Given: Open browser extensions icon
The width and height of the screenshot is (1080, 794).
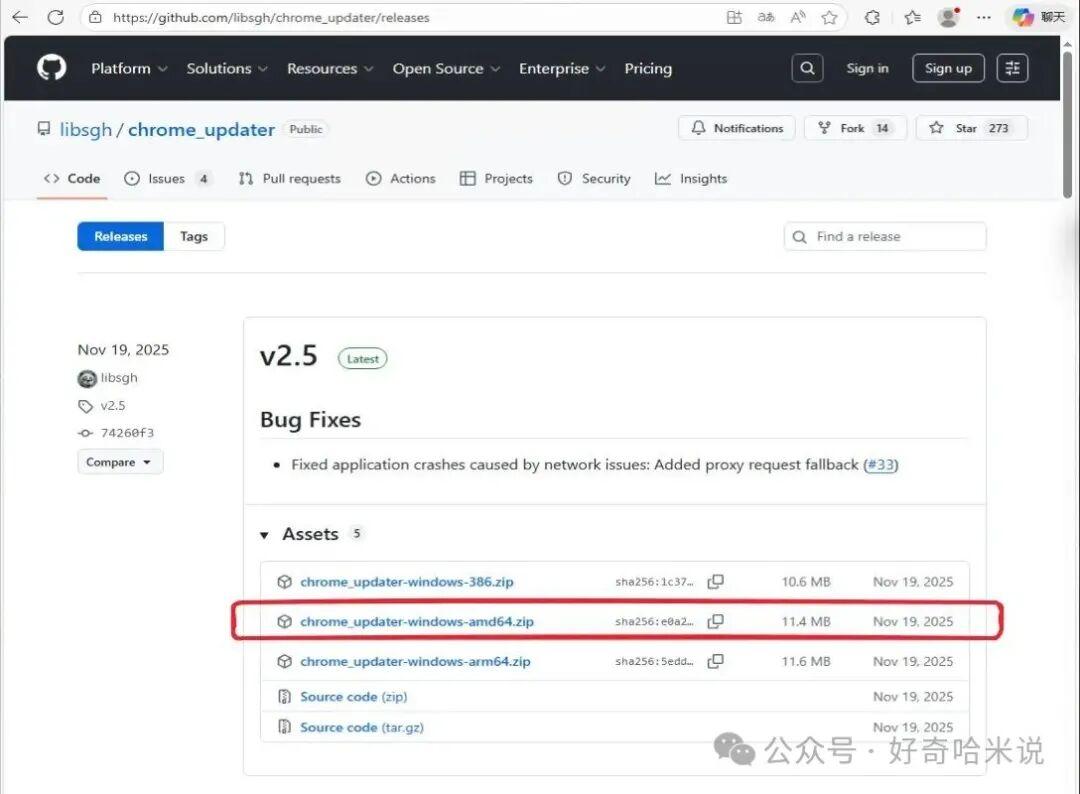Looking at the screenshot, I should click(872, 17).
